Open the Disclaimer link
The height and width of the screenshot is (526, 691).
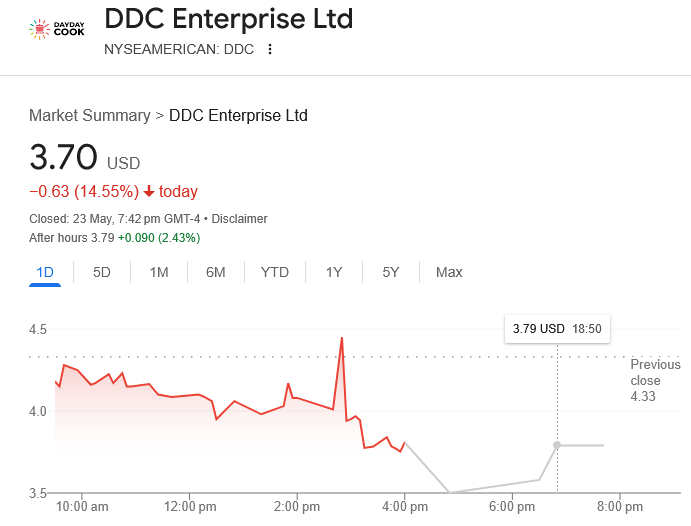pos(239,218)
